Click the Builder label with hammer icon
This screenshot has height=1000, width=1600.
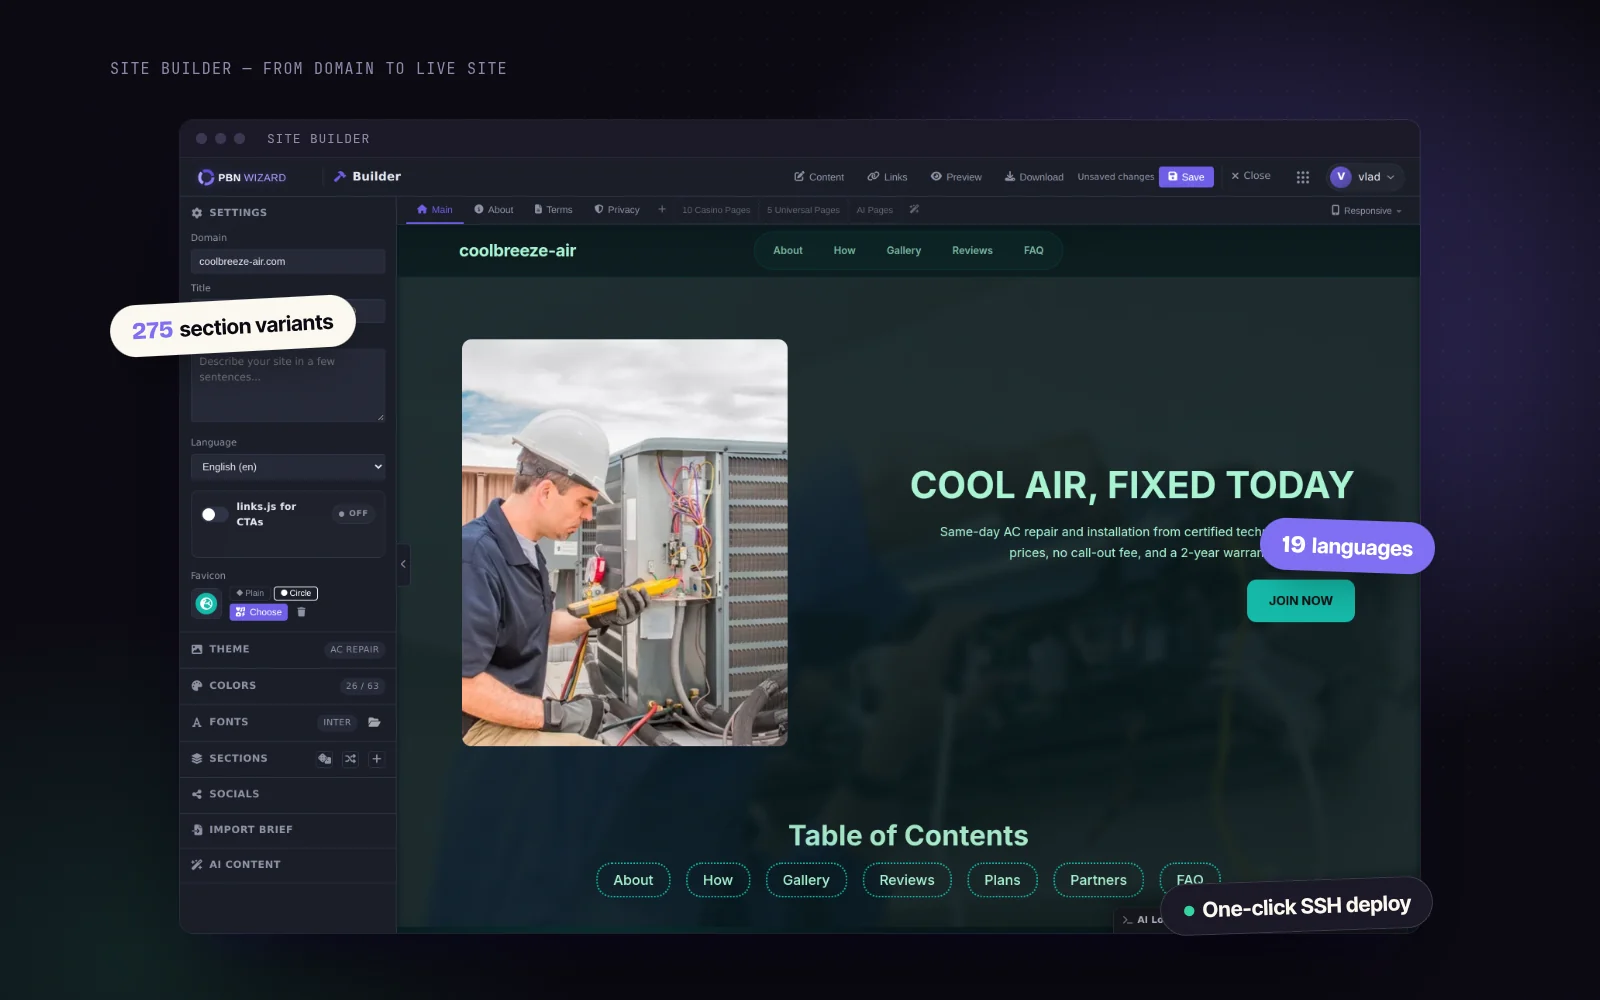[x=367, y=177]
